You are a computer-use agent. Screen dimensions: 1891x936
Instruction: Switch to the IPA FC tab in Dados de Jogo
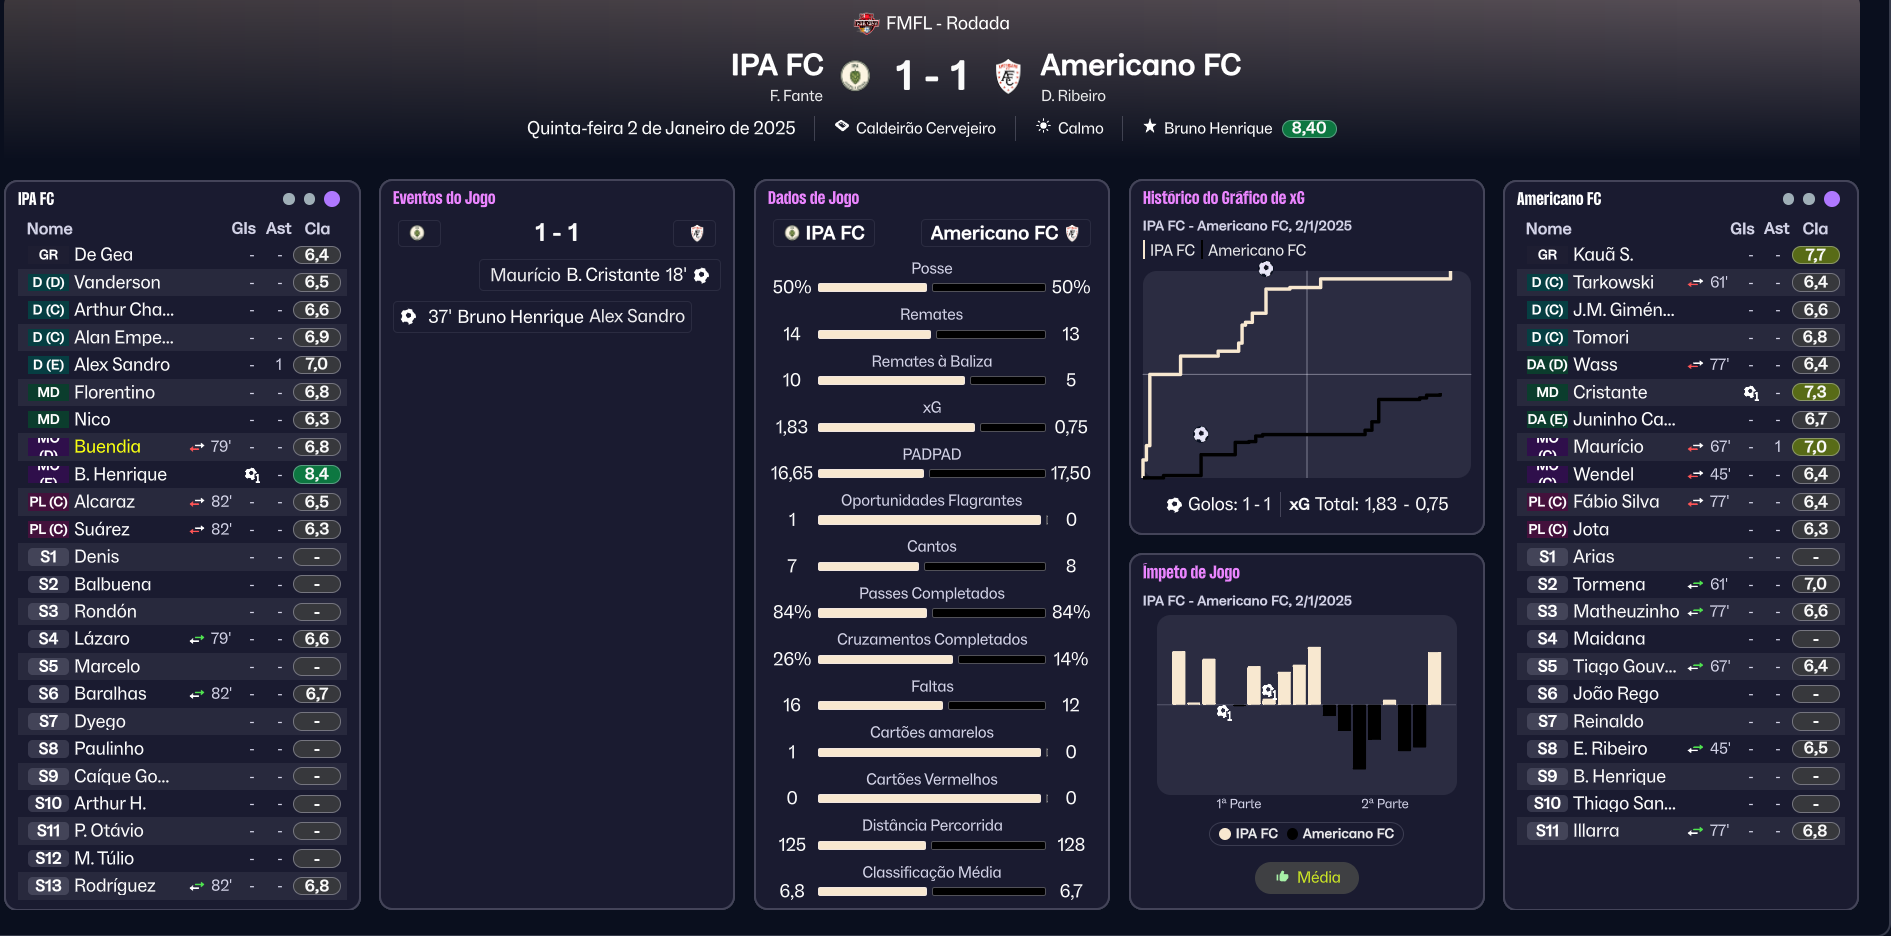824,233
